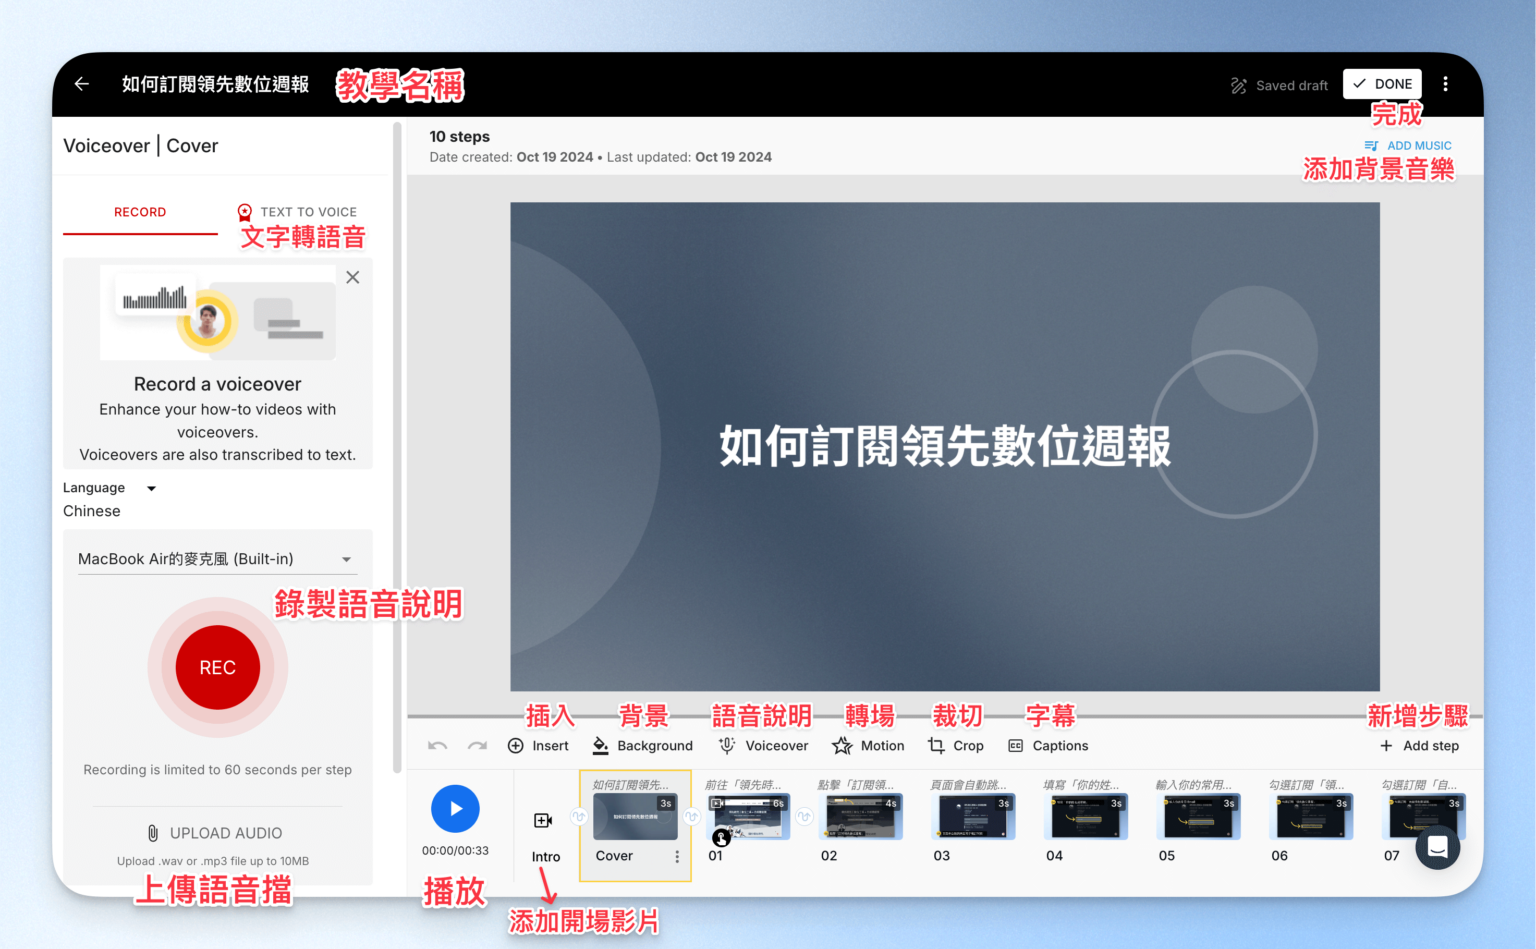
Task: Open the Cover step options menu
Action: [x=676, y=856]
